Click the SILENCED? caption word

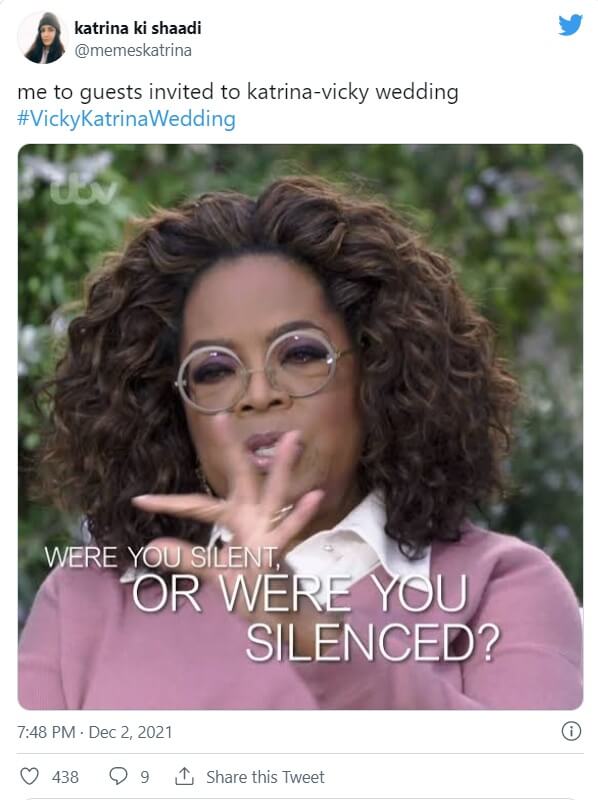[372, 643]
